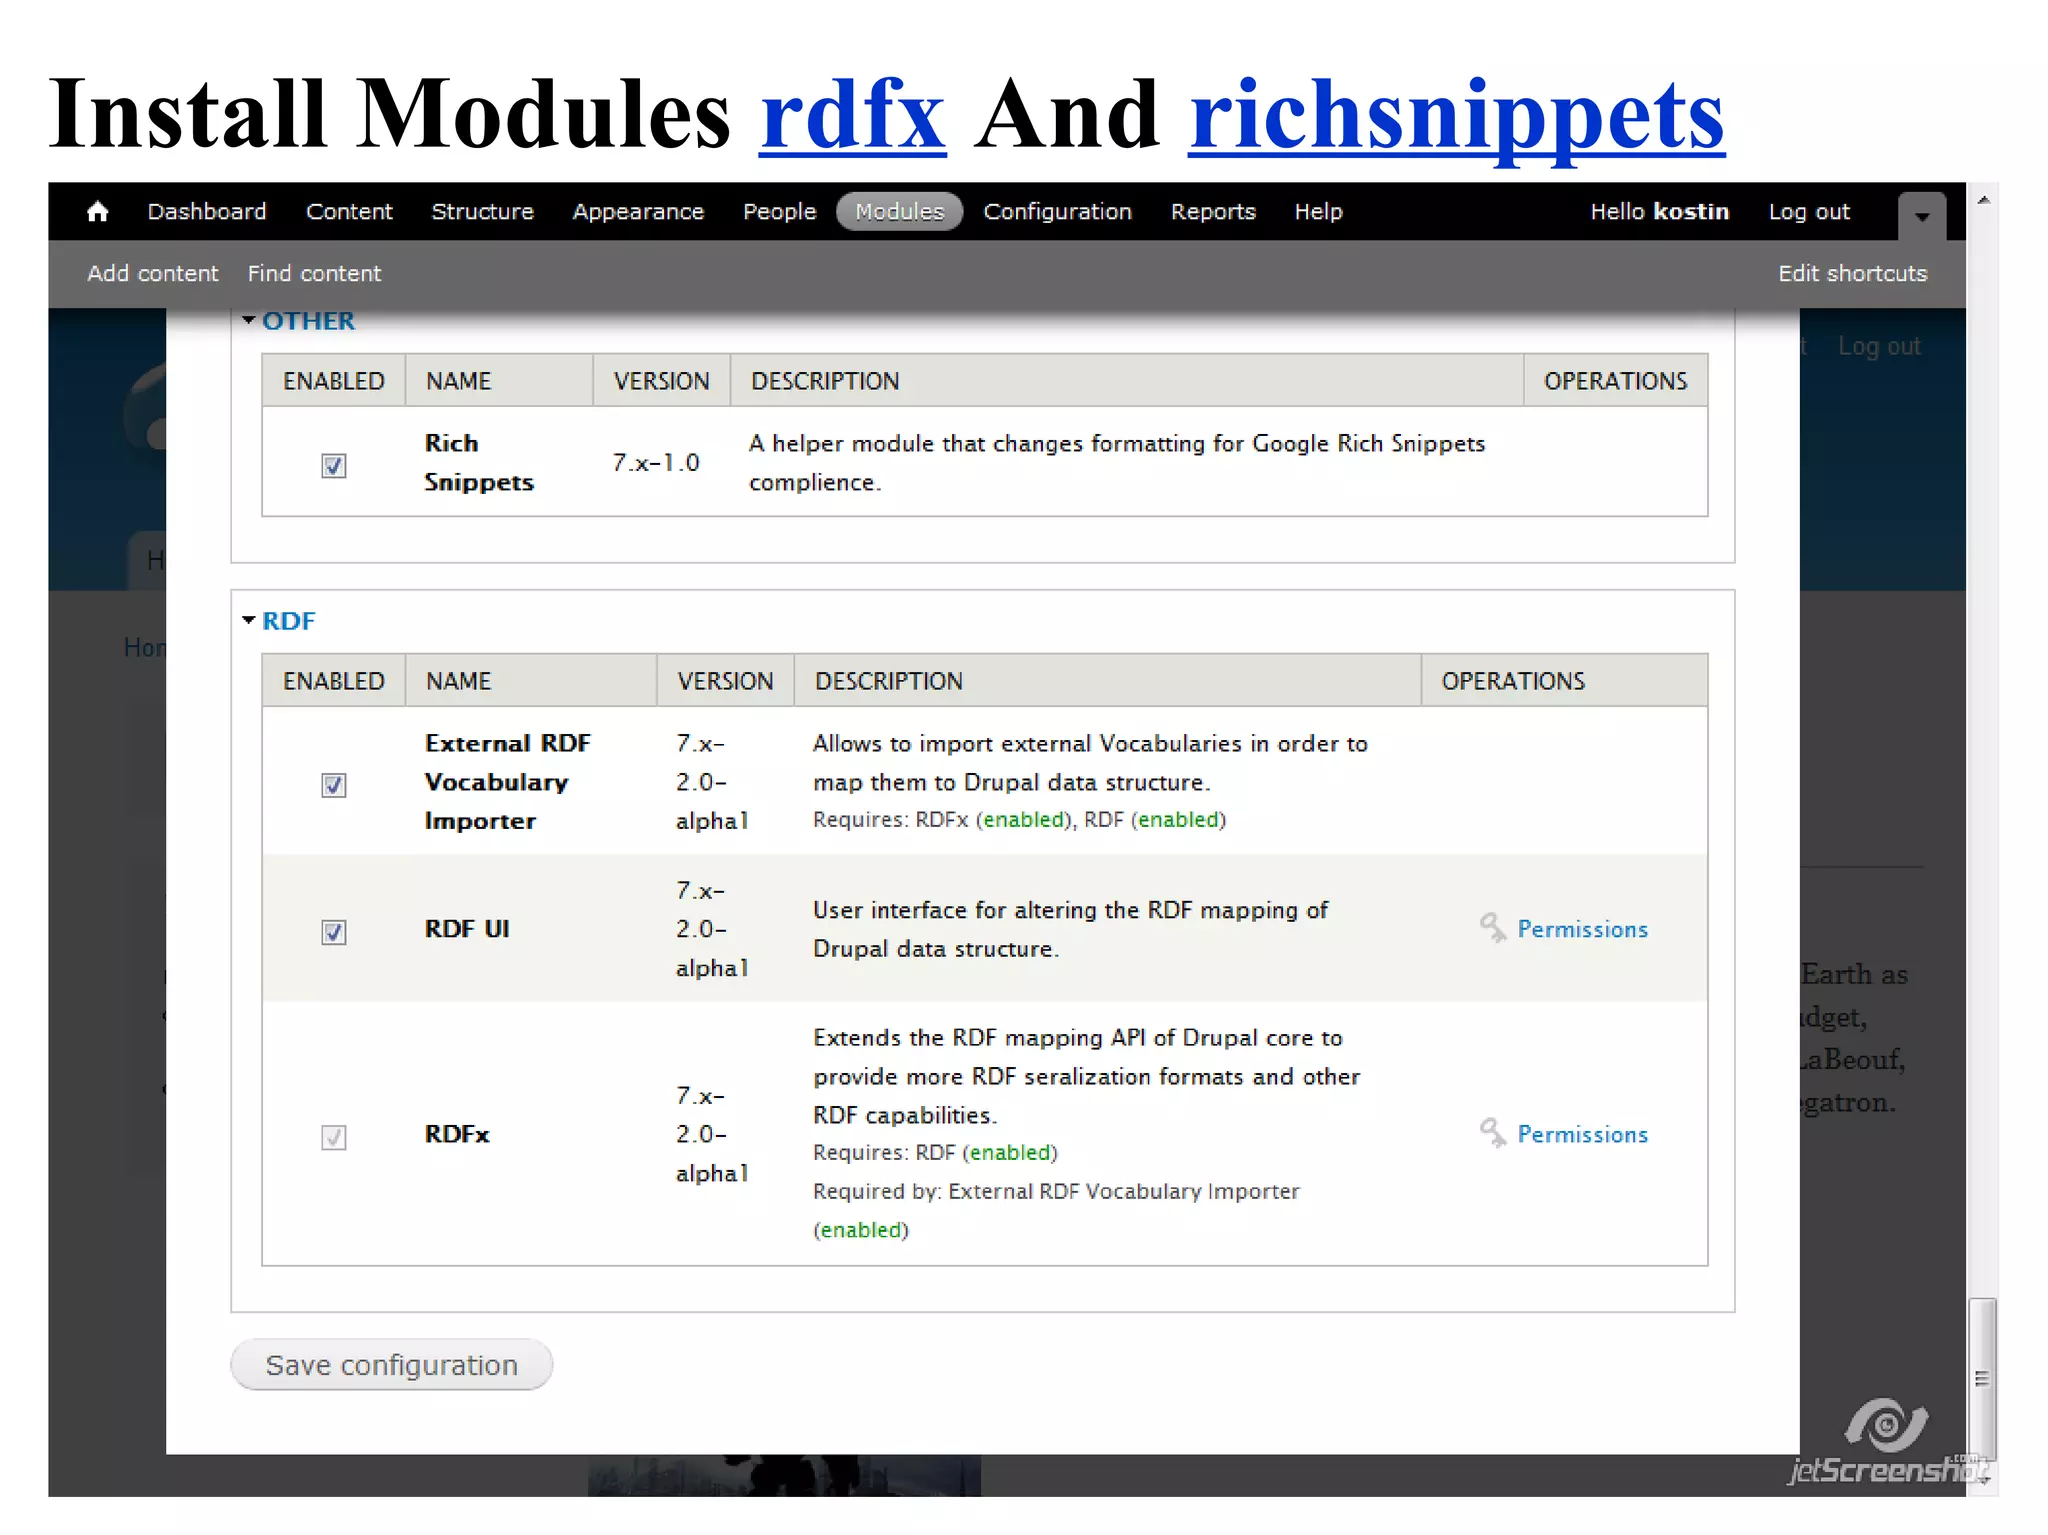
Task: Click the OTHER table VERSION column header
Action: pos(661,381)
